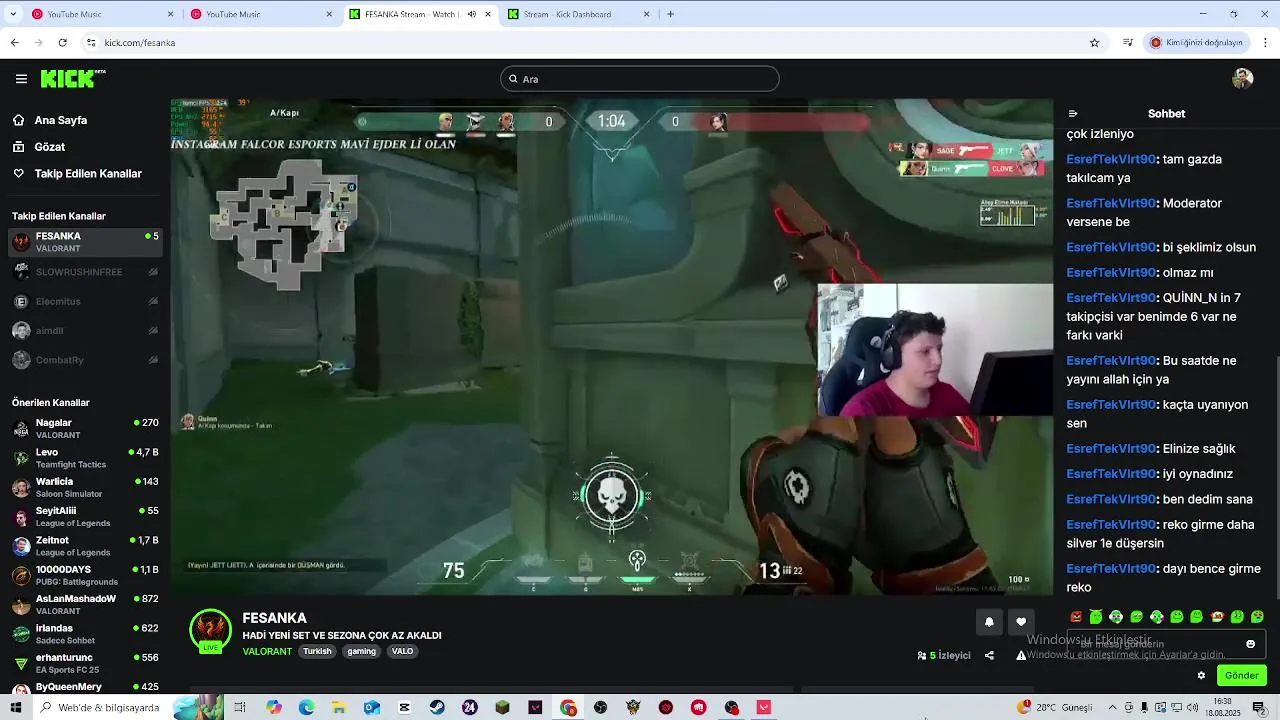Open File Explorer from the taskbar
This screenshot has height=720, width=1280.
pyautogui.click(x=339, y=707)
